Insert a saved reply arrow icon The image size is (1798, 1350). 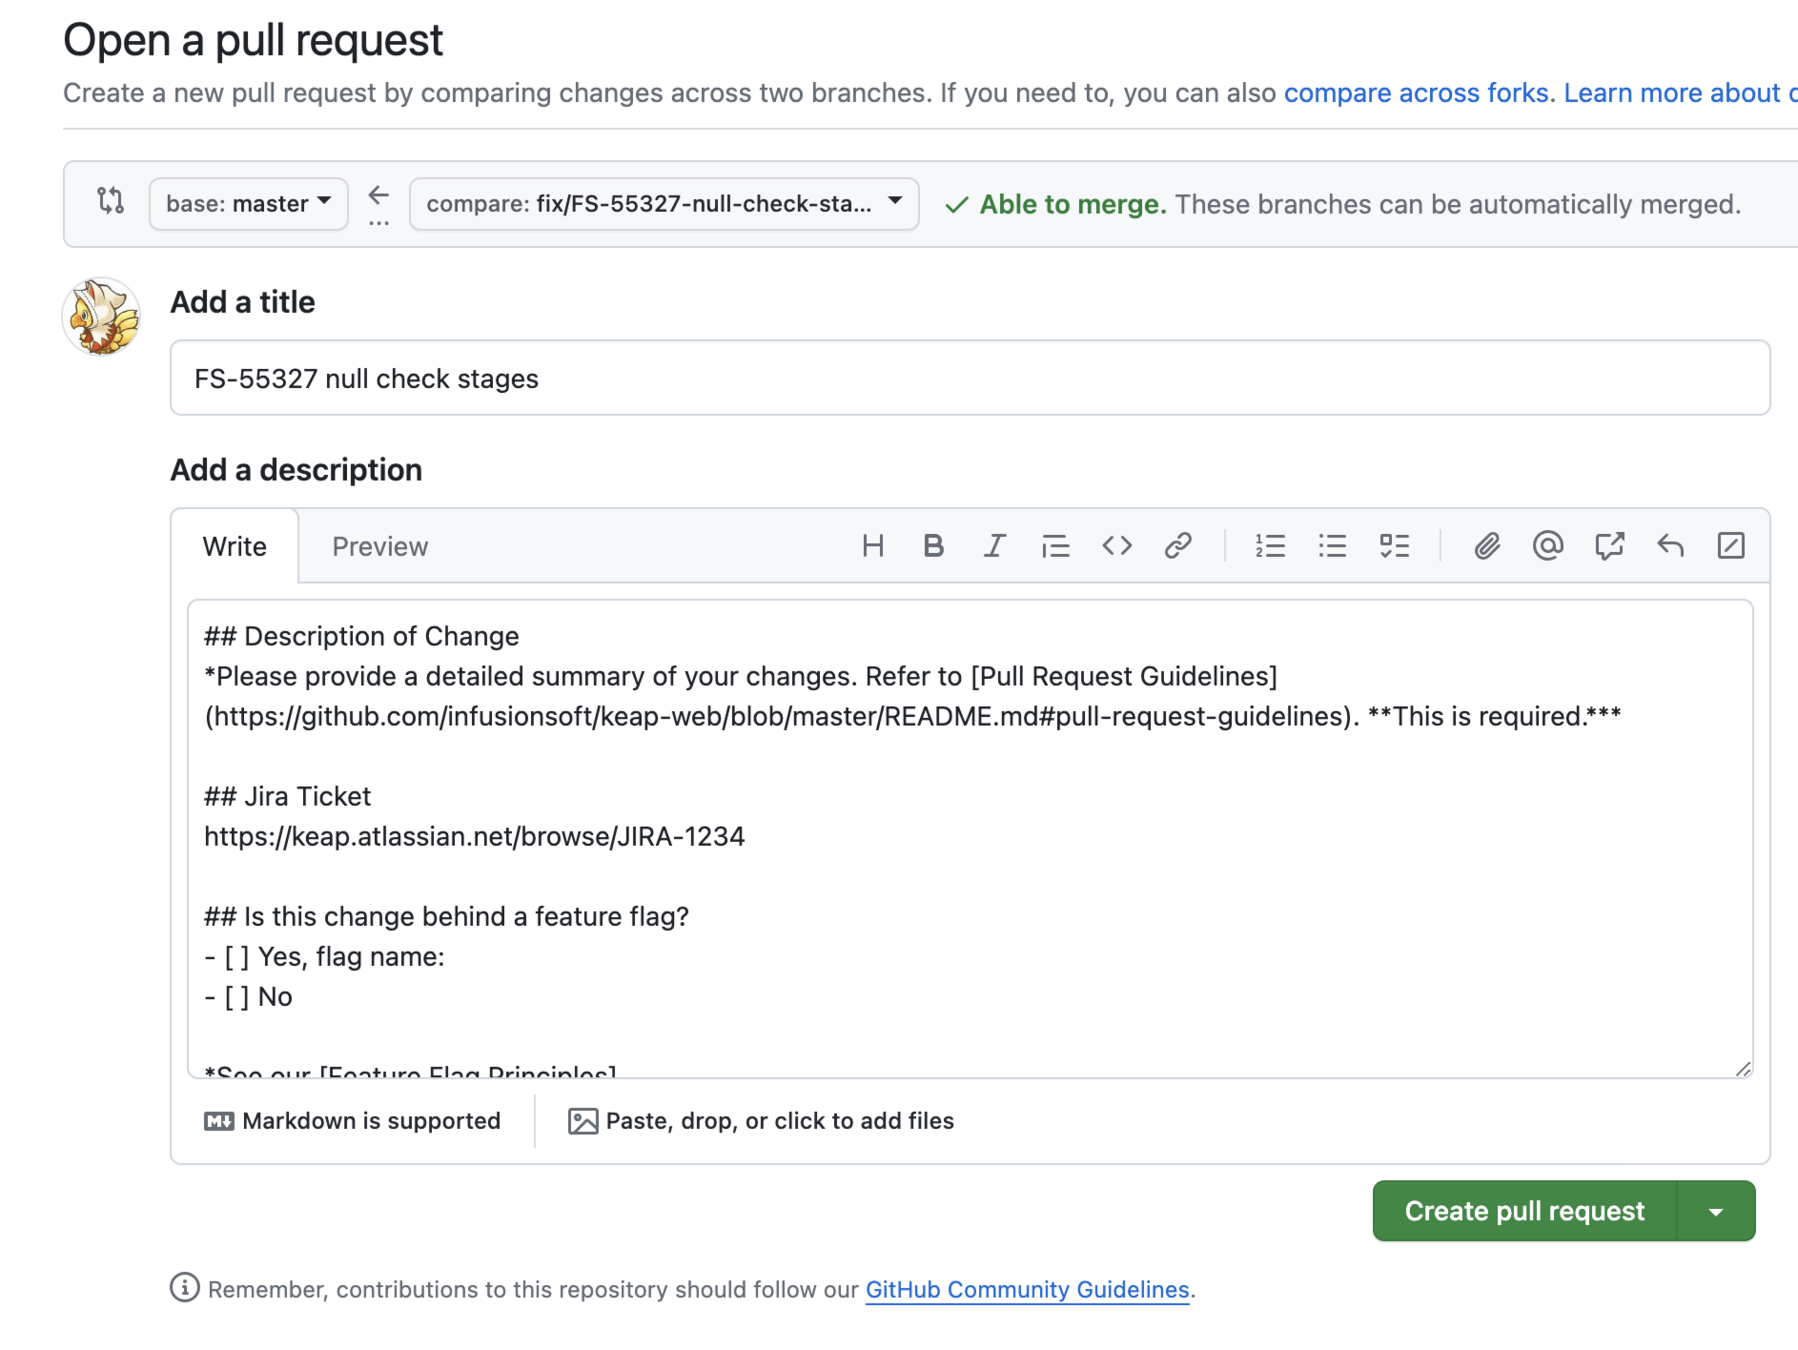click(x=1670, y=546)
